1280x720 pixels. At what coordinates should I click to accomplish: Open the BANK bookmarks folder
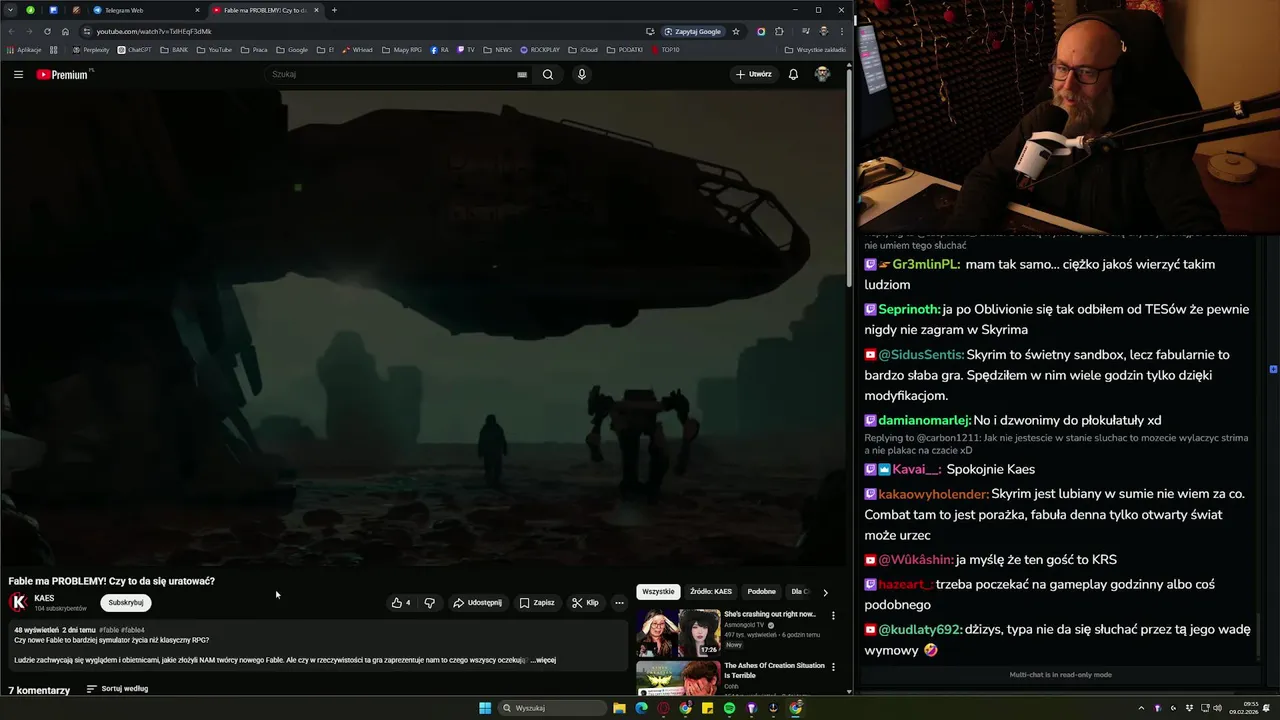coord(174,49)
